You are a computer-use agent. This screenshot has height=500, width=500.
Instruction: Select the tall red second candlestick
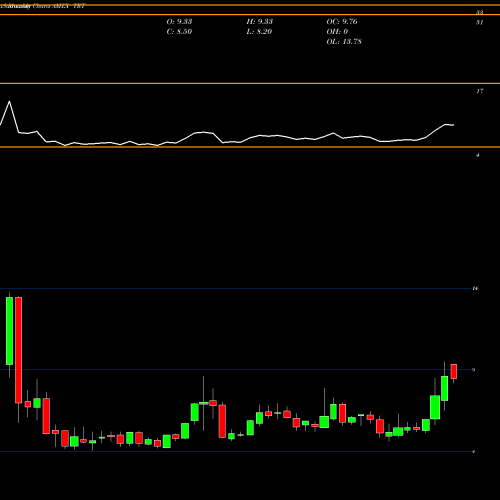tap(18, 350)
